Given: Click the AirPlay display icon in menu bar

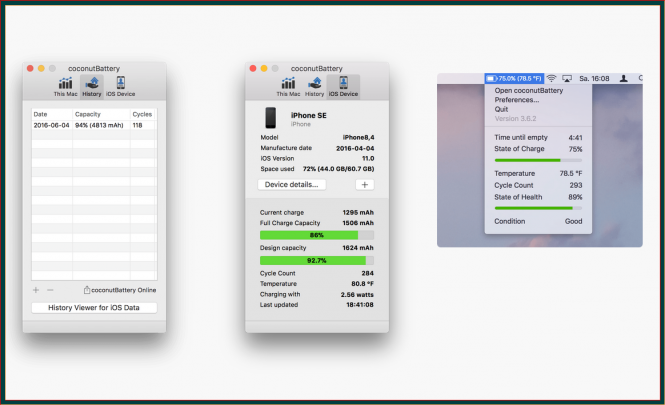Looking at the screenshot, I should pyautogui.click(x=568, y=77).
